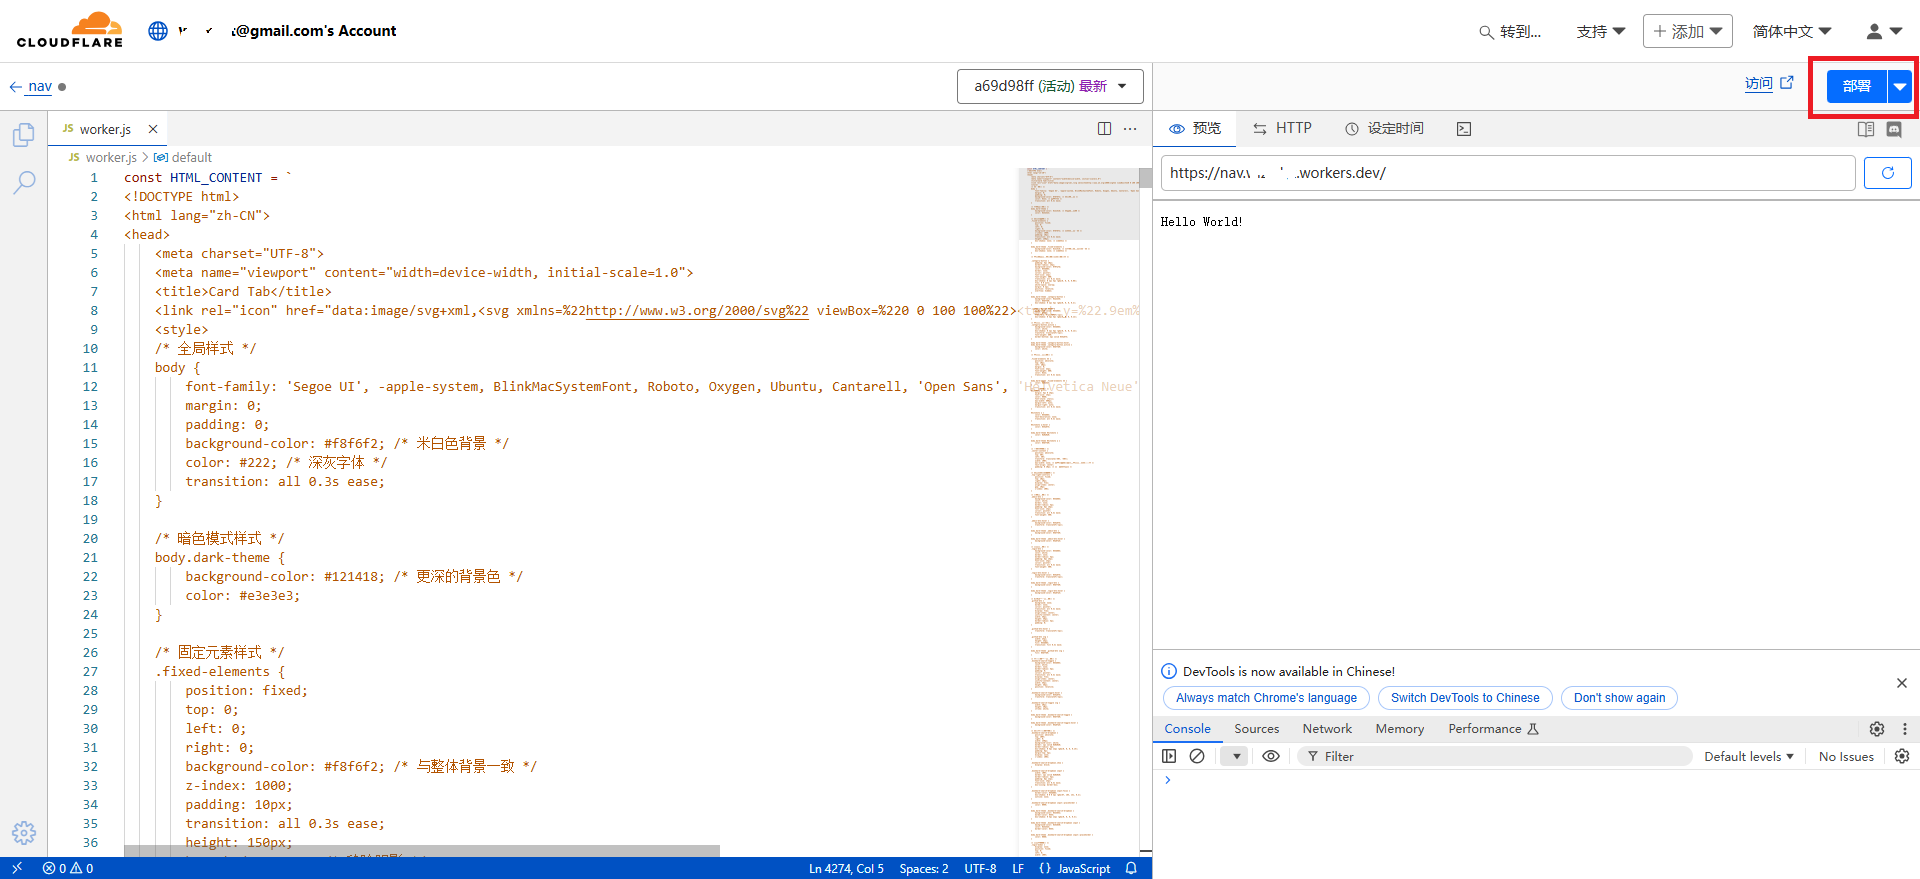Switch to the HTTP tab

coord(1282,129)
